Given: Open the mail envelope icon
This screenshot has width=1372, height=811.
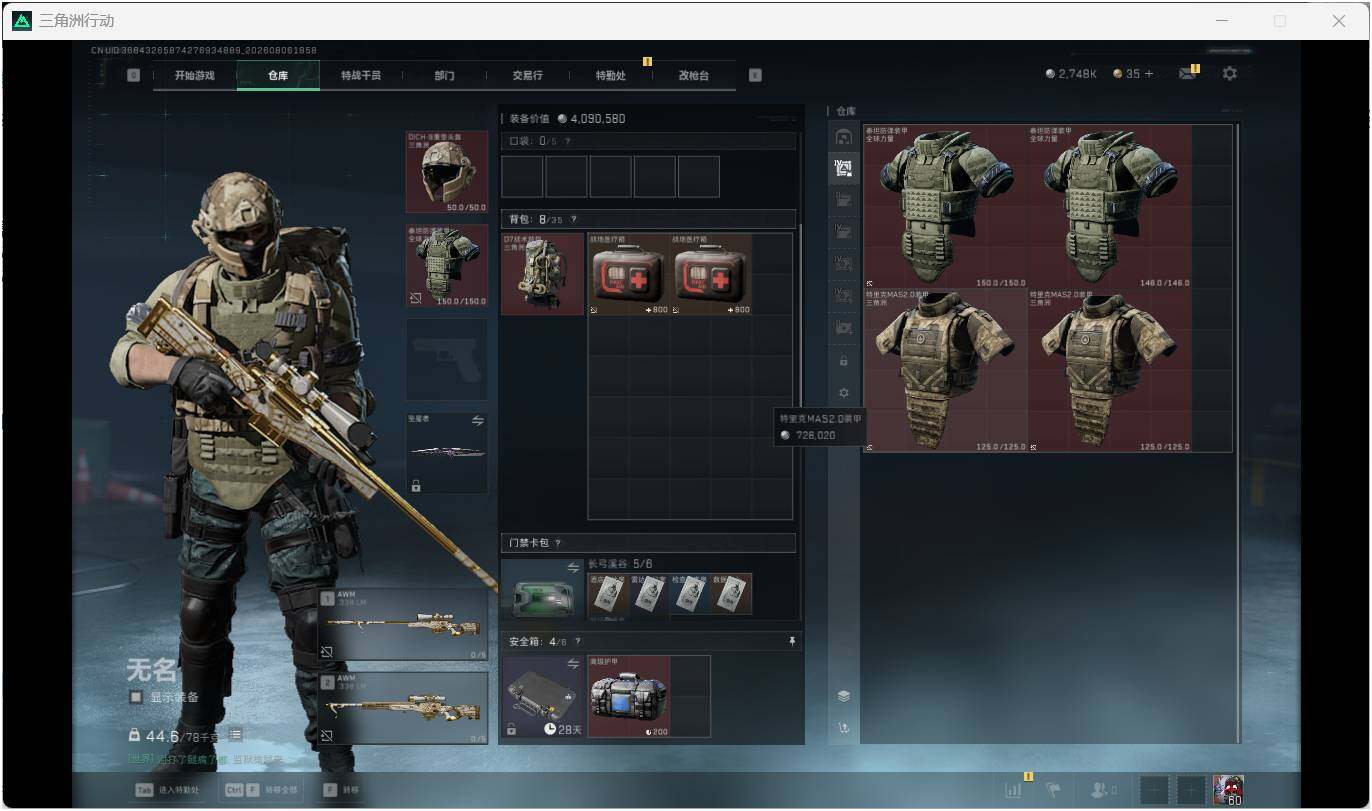Looking at the screenshot, I should 1188,73.
